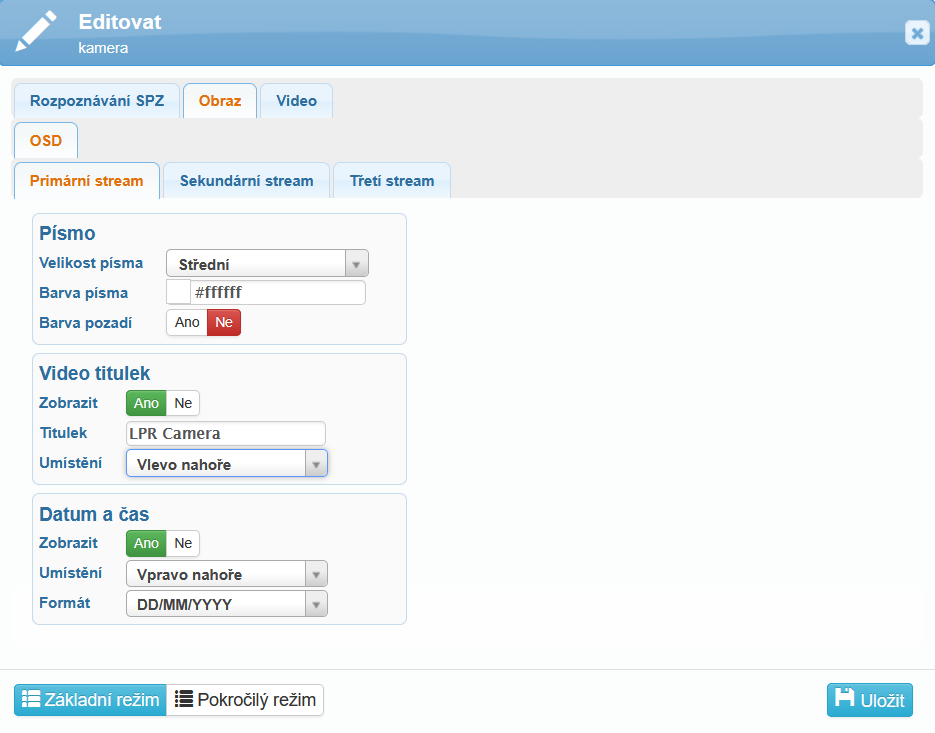Click the list icon for Pokročilý režim
935x733 pixels.
pyautogui.click(x=184, y=699)
